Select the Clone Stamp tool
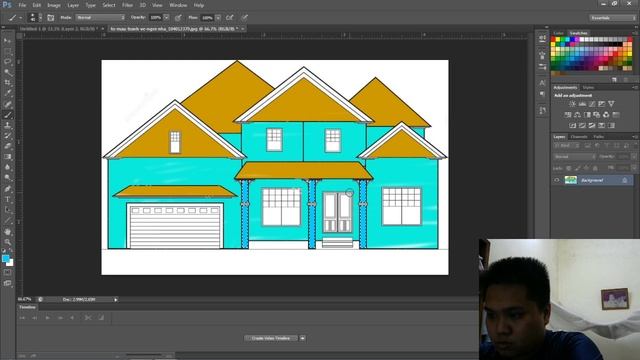The image size is (640, 360). (x=7, y=125)
